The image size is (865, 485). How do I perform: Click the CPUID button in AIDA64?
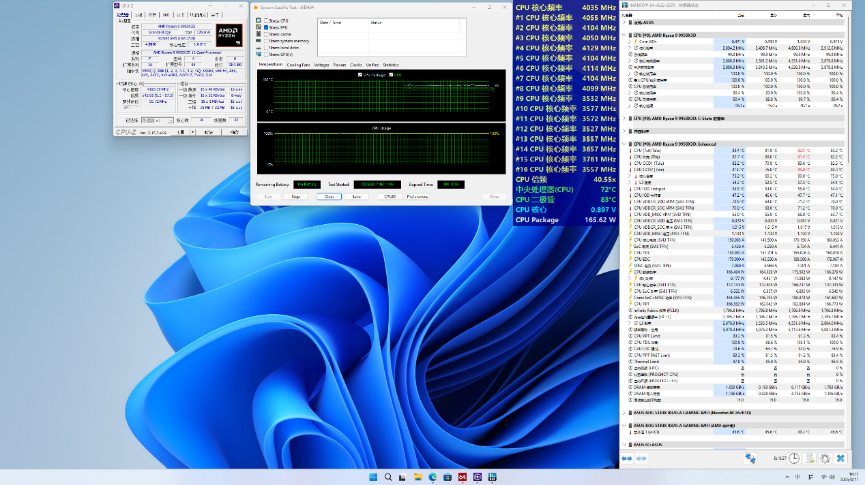point(388,197)
